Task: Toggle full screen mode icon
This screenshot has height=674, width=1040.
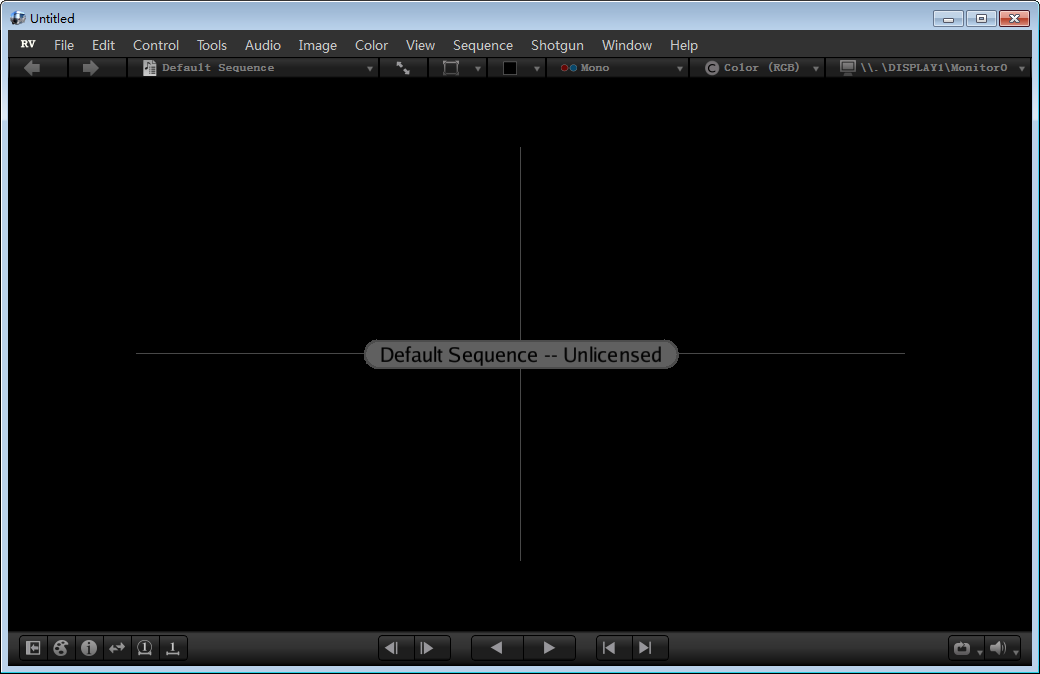Action: pos(403,68)
